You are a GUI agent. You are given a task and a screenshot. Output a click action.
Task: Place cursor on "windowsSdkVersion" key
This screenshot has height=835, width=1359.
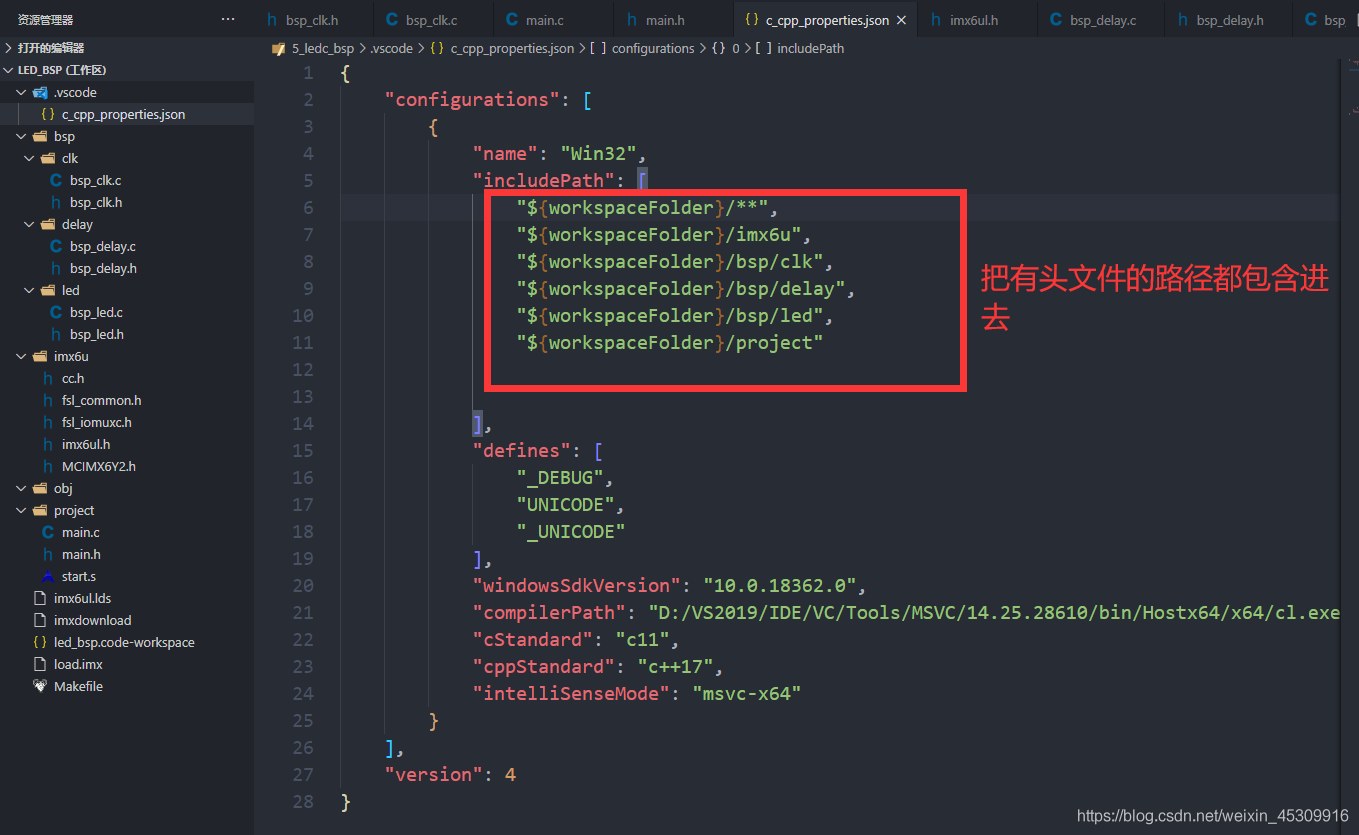[577, 585]
